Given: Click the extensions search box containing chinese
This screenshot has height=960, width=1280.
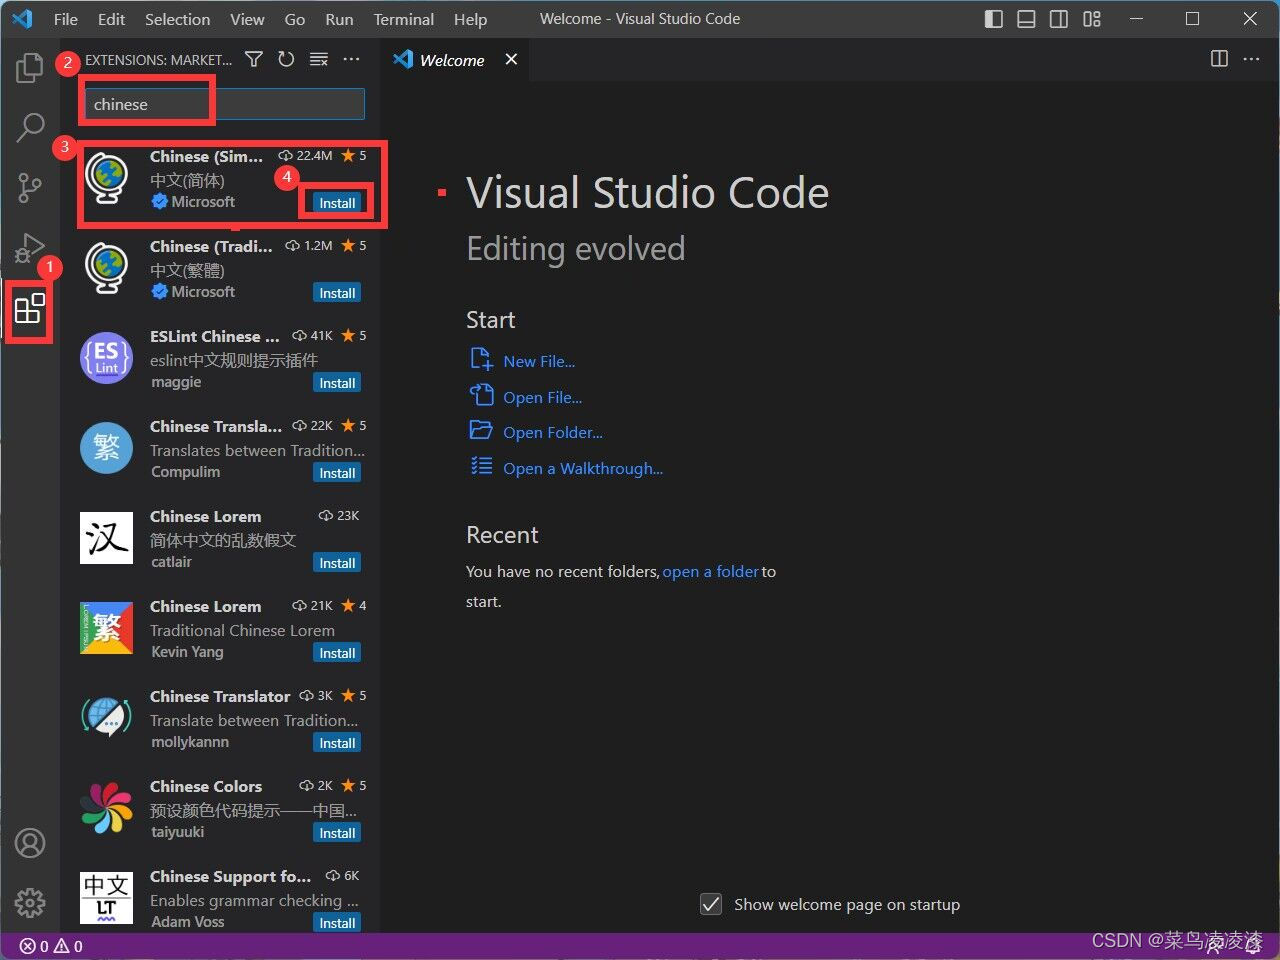Looking at the screenshot, I should (225, 104).
